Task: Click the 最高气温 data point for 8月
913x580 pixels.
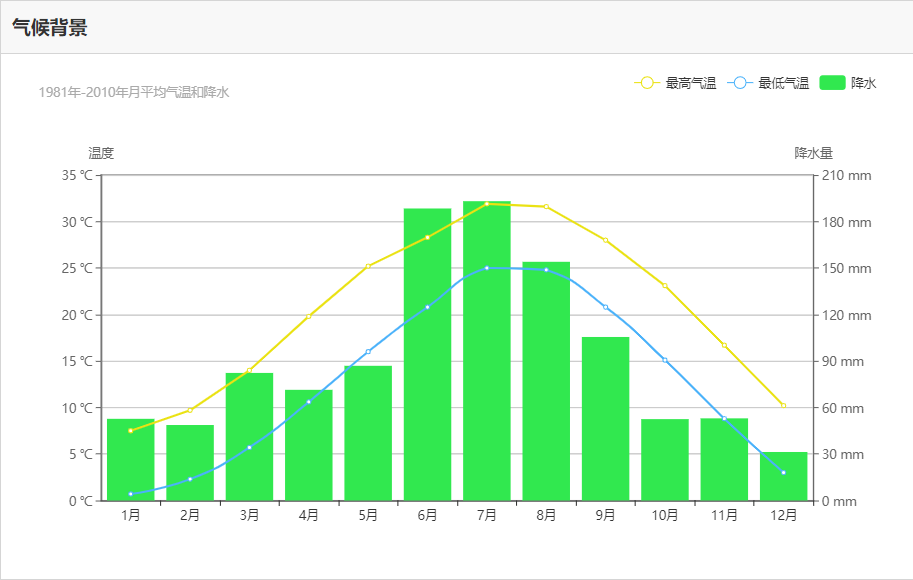Action: [546, 206]
